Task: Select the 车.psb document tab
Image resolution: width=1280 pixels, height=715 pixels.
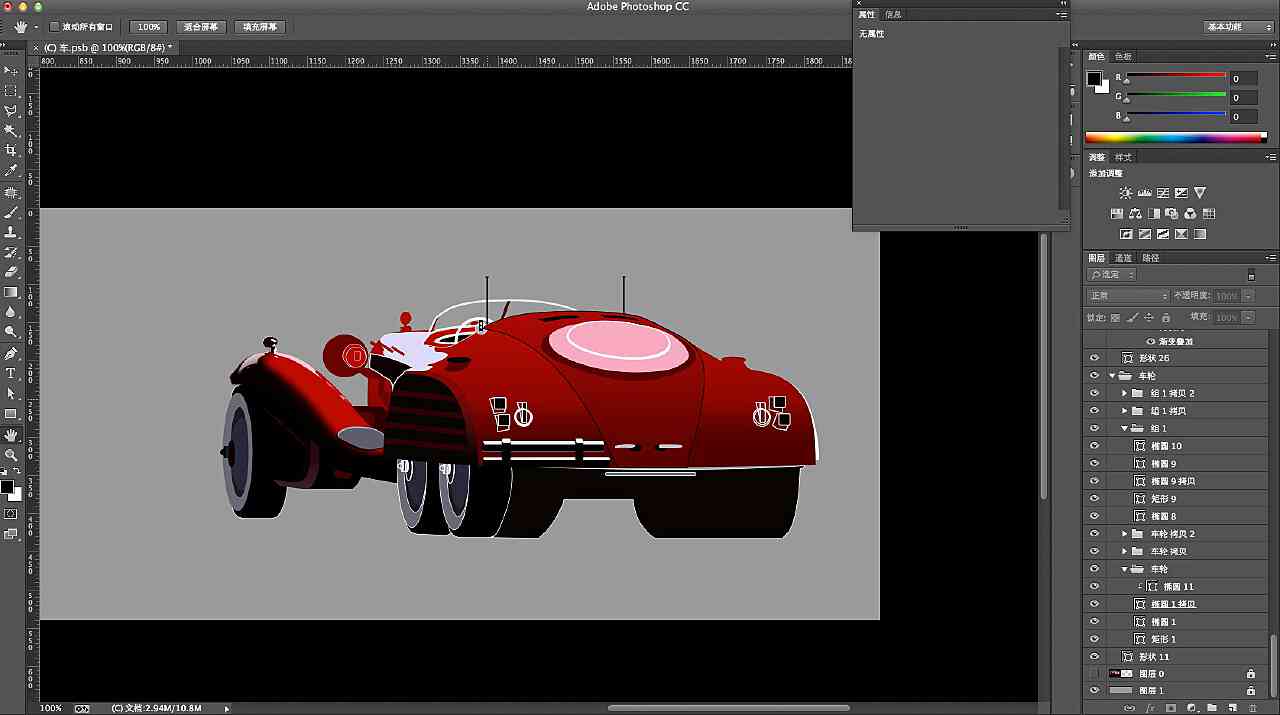Action: [x=106, y=47]
